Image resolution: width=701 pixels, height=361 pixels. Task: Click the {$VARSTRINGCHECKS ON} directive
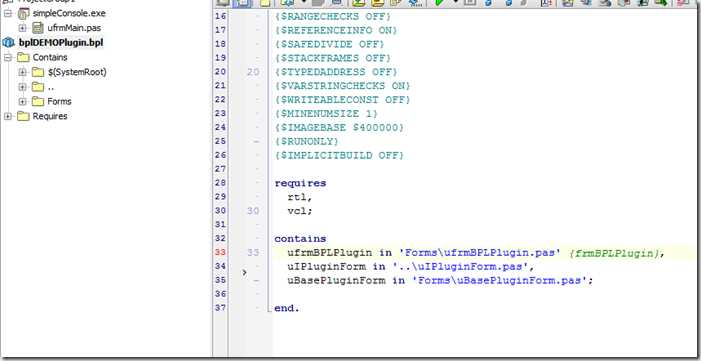point(342,86)
